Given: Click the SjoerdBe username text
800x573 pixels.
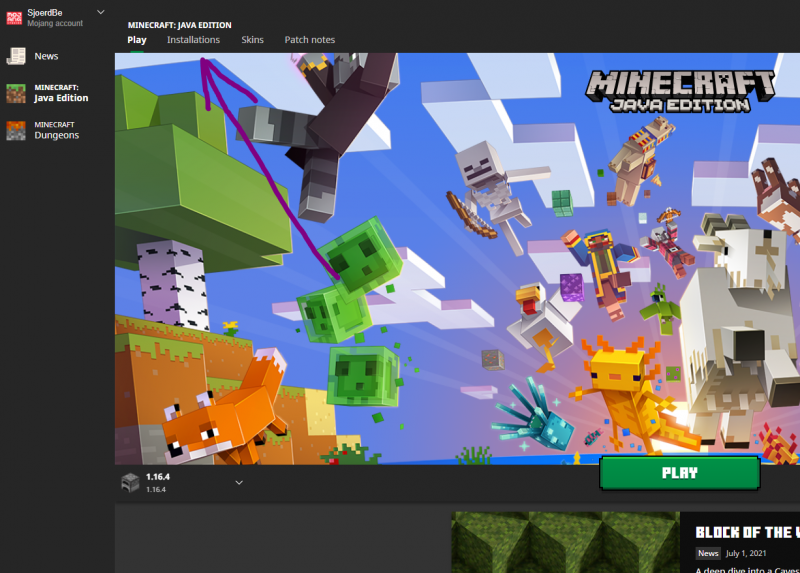Looking at the screenshot, I should point(45,12).
